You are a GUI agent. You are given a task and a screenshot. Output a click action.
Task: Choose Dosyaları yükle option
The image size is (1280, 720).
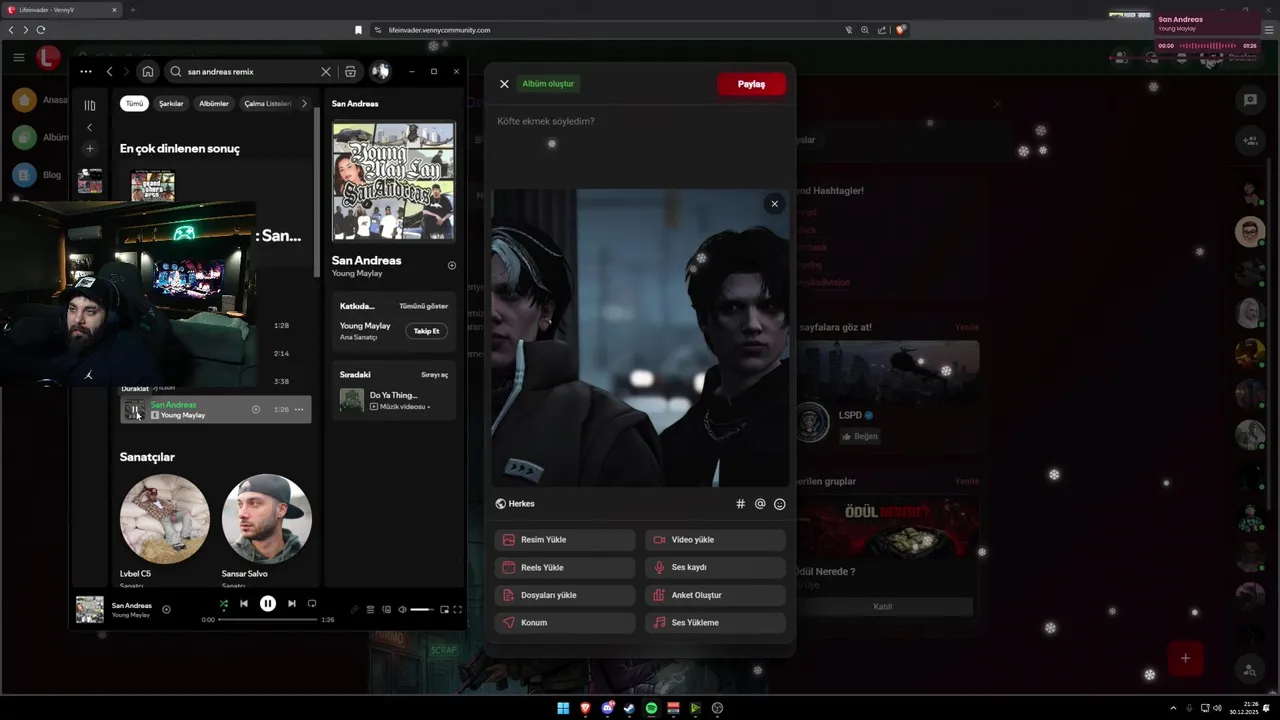[565, 595]
